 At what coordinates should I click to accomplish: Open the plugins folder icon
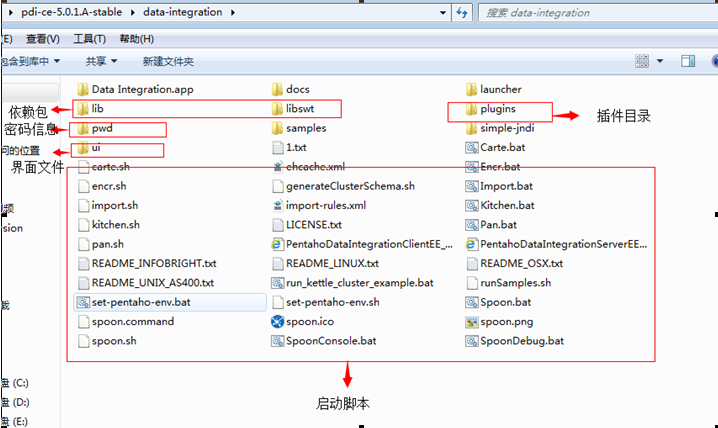(471, 109)
